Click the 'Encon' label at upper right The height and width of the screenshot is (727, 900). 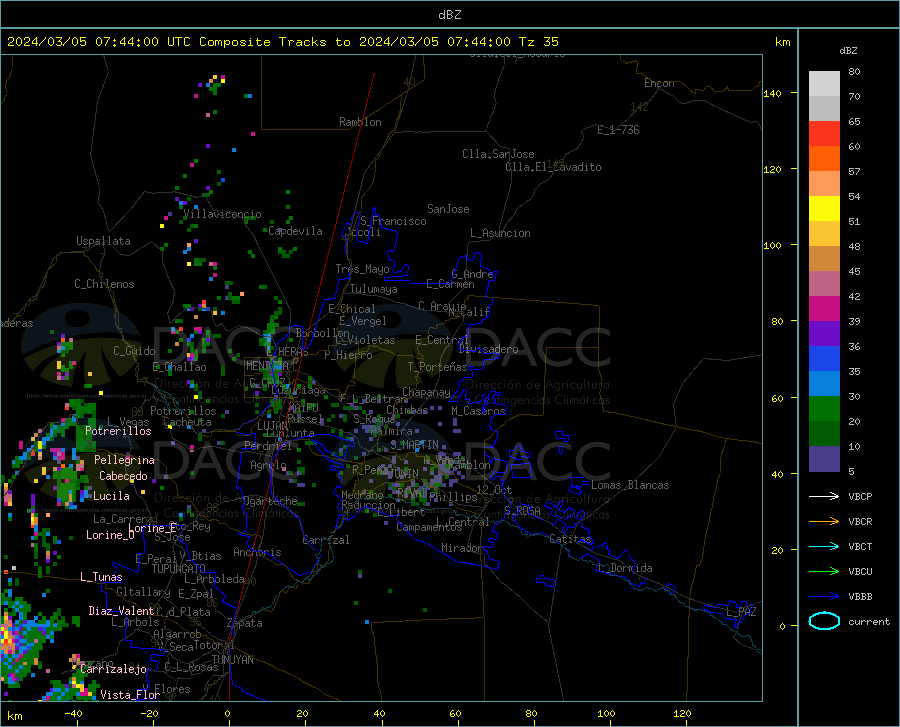pyautogui.click(x=659, y=83)
